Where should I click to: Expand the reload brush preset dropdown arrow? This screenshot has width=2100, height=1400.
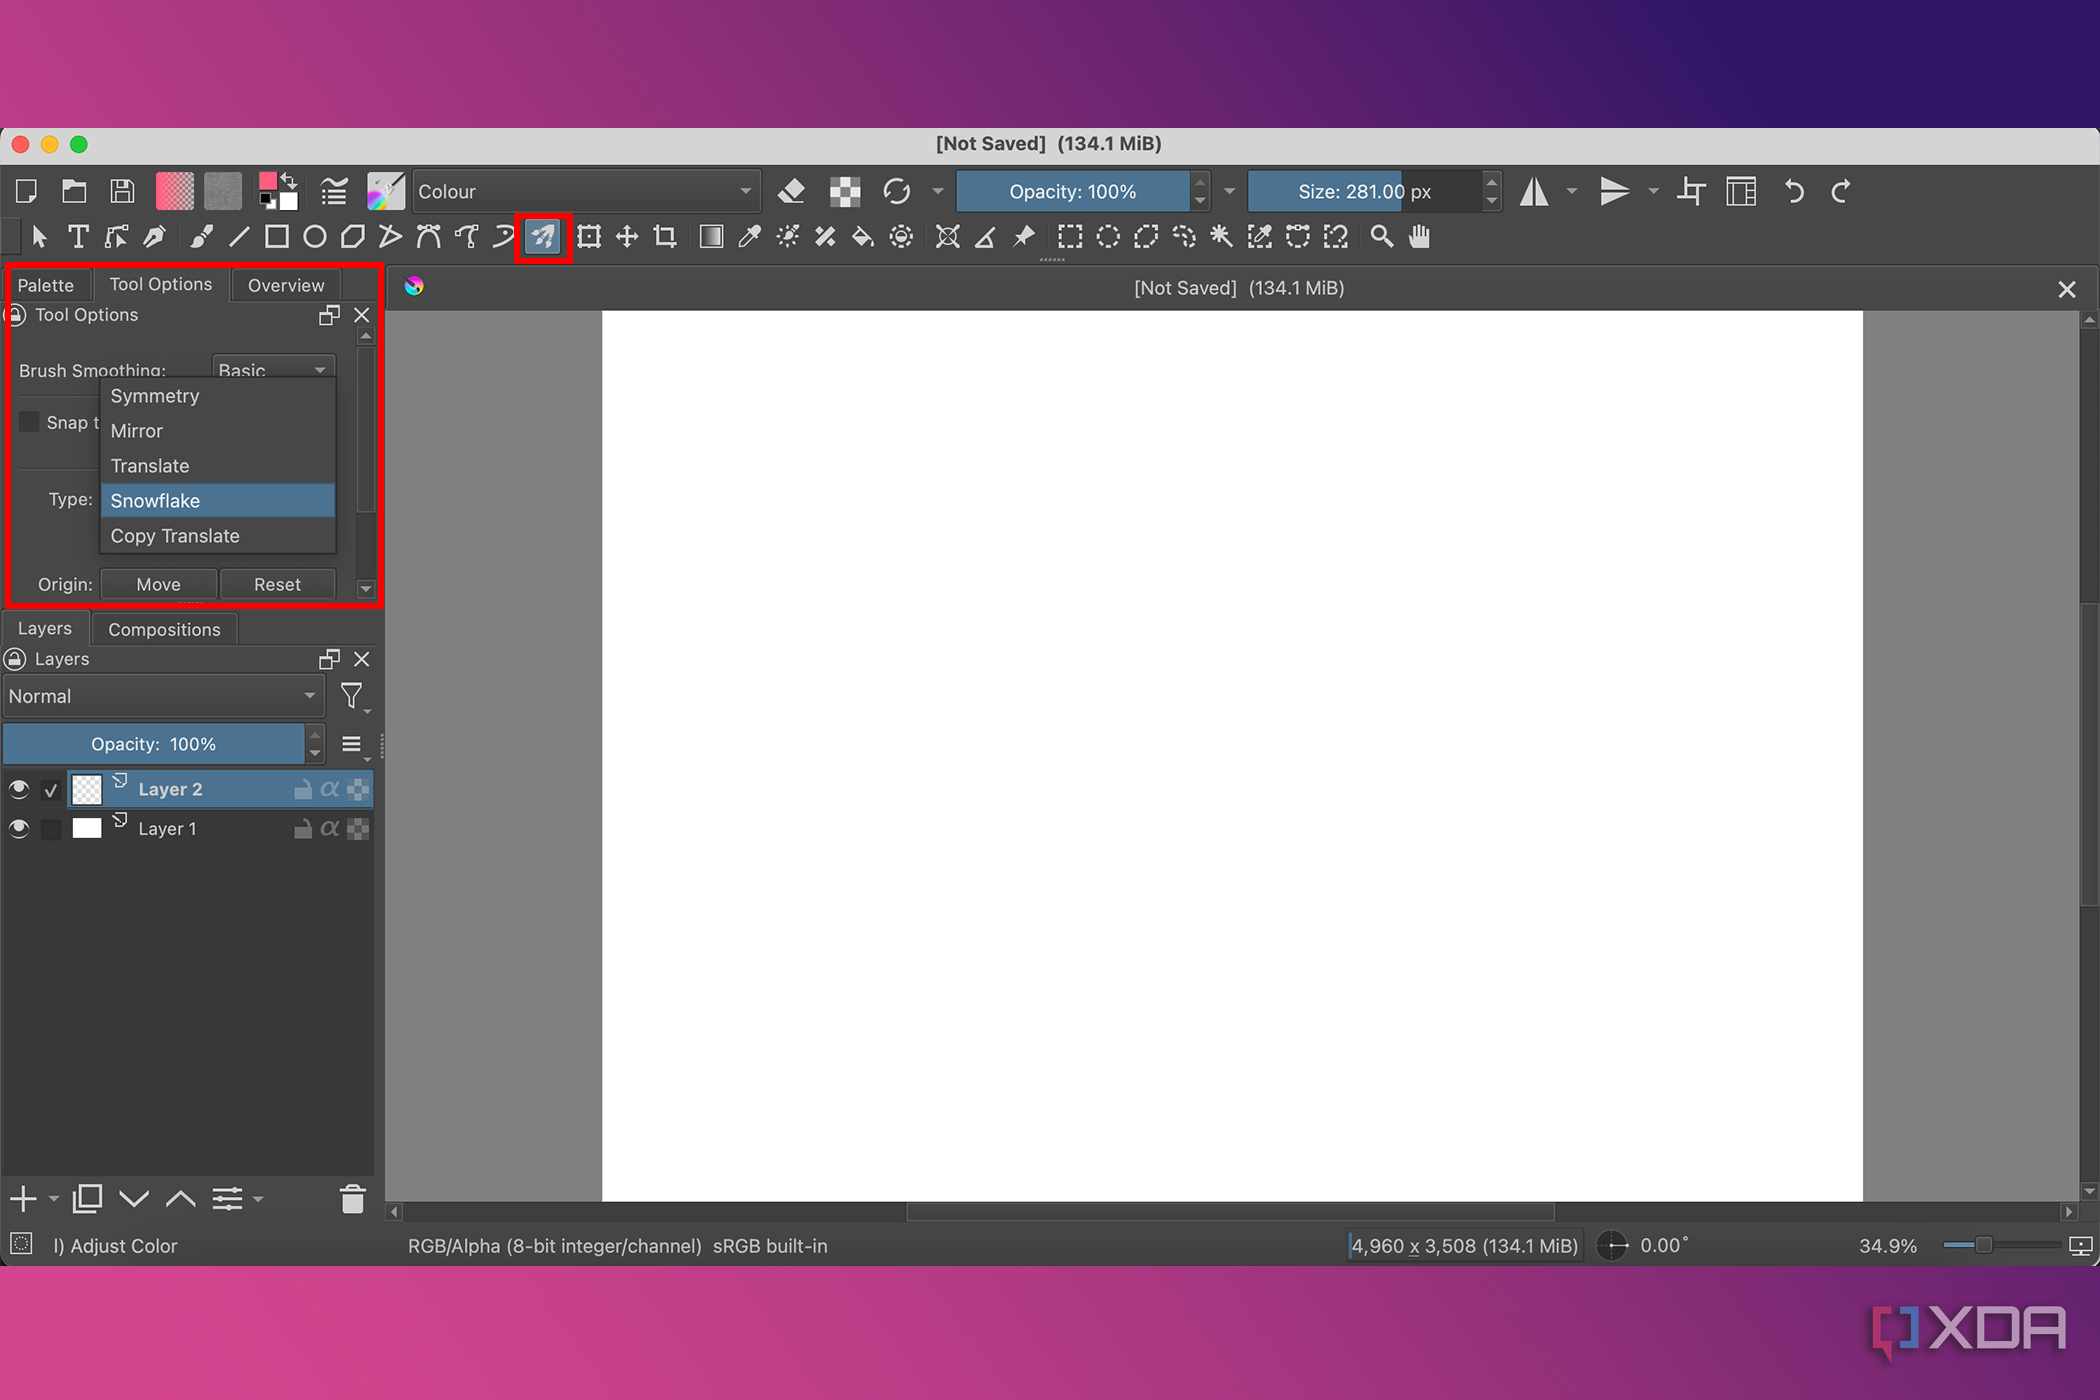(x=937, y=191)
